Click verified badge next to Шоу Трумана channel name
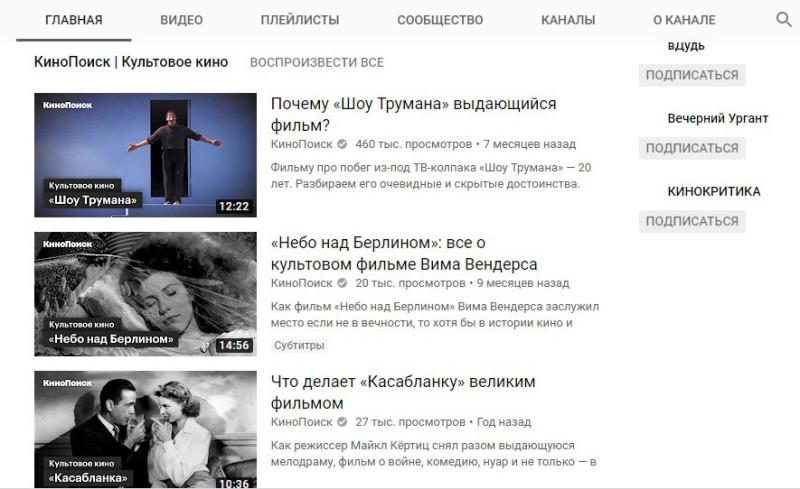 (342, 144)
